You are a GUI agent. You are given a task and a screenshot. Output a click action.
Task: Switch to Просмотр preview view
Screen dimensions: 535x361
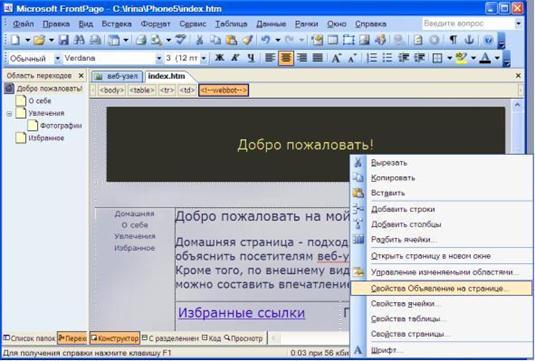(244, 338)
